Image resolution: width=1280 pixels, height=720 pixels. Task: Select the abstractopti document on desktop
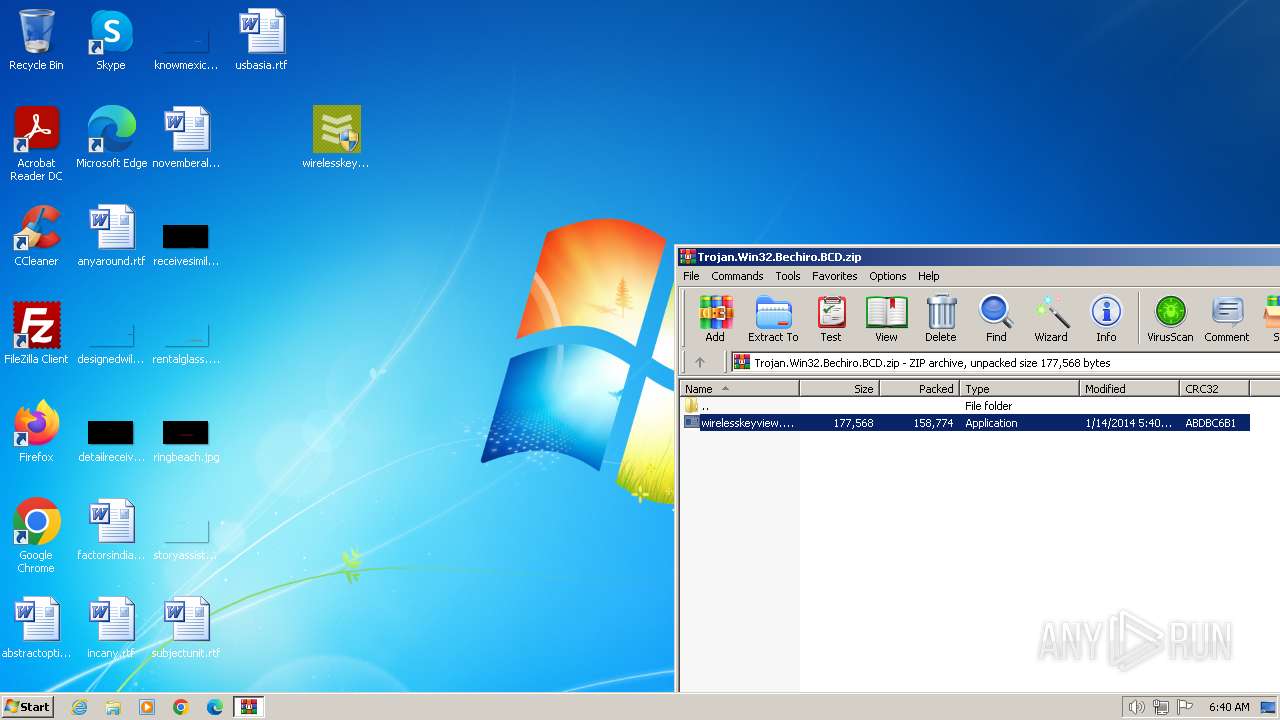coord(36,628)
